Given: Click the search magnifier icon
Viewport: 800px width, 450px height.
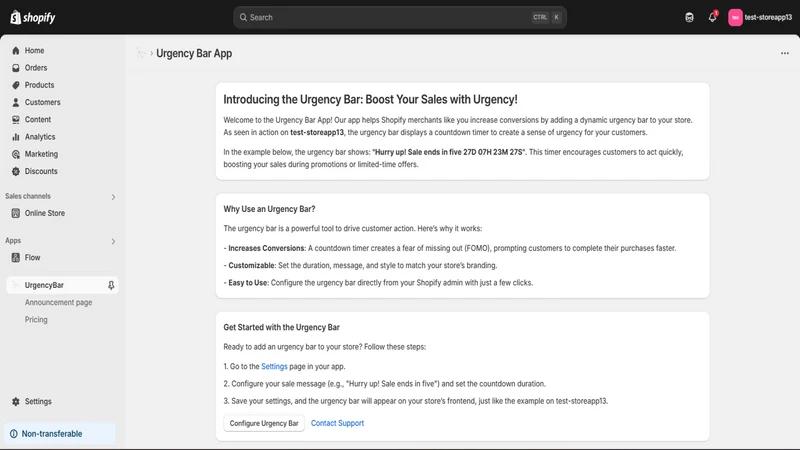Looking at the screenshot, I should coord(243,17).
